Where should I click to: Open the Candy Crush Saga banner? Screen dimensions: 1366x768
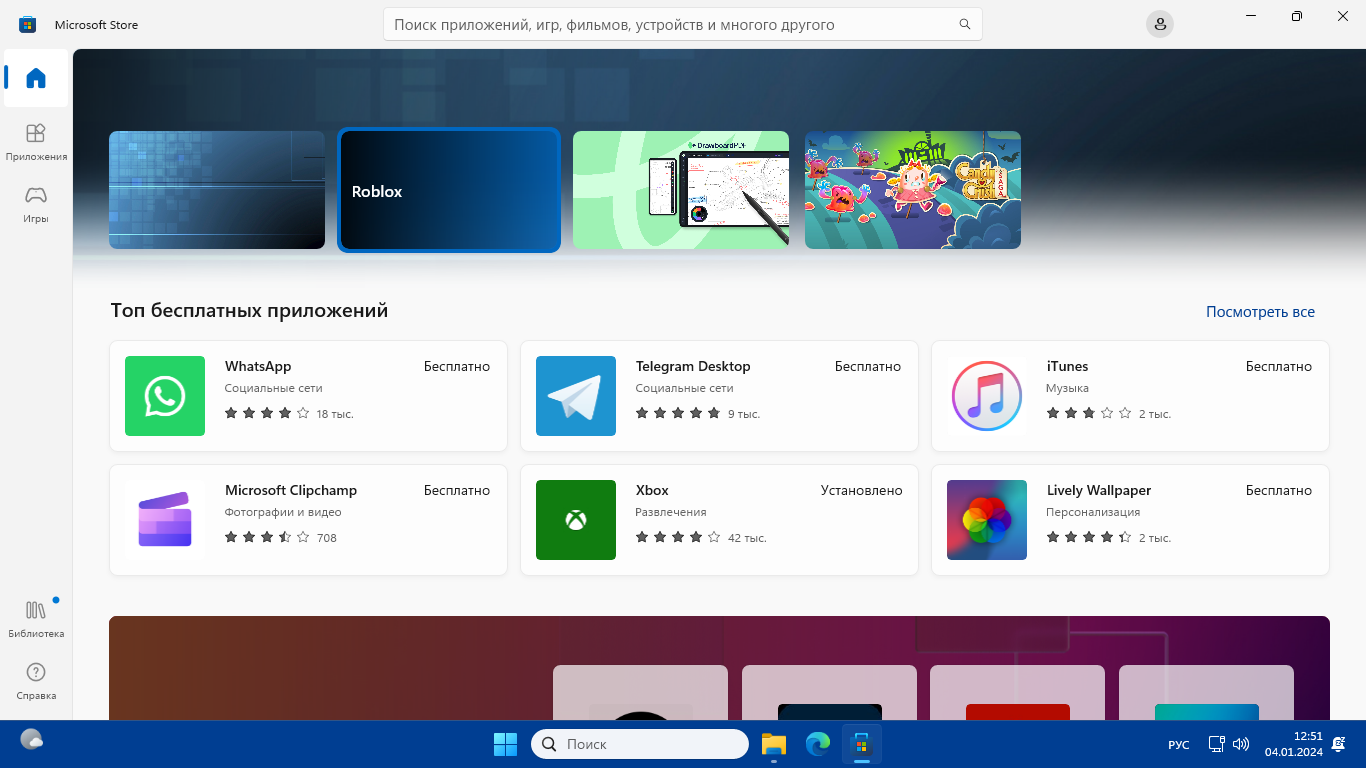(913, 190)
